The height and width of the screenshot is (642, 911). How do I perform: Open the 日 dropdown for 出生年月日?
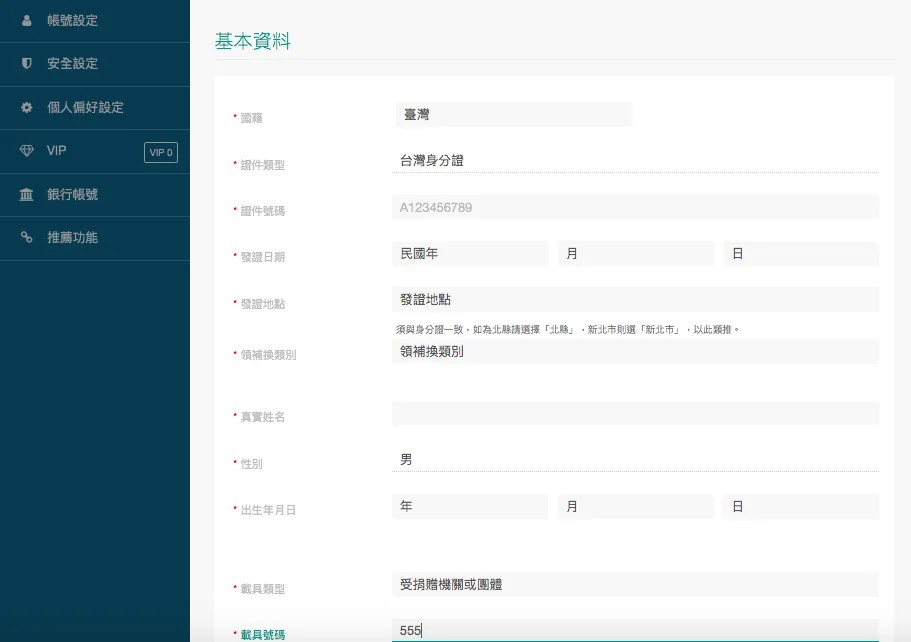[x=801, y=506]
